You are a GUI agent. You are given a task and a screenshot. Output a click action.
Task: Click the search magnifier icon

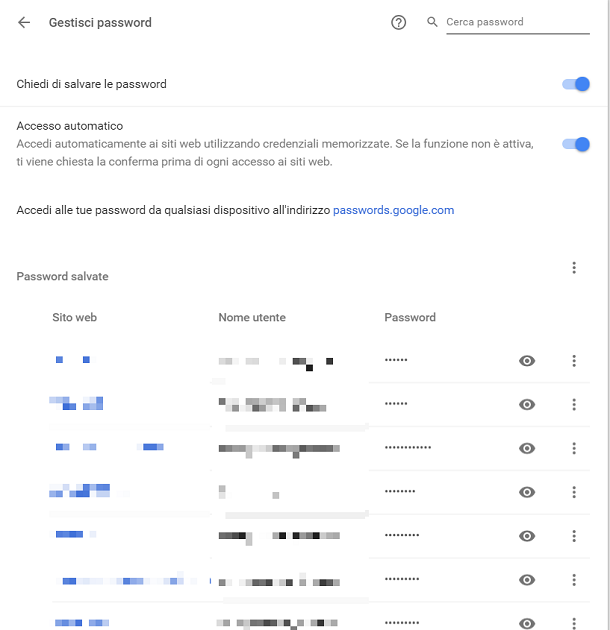[x=432, y=22]
